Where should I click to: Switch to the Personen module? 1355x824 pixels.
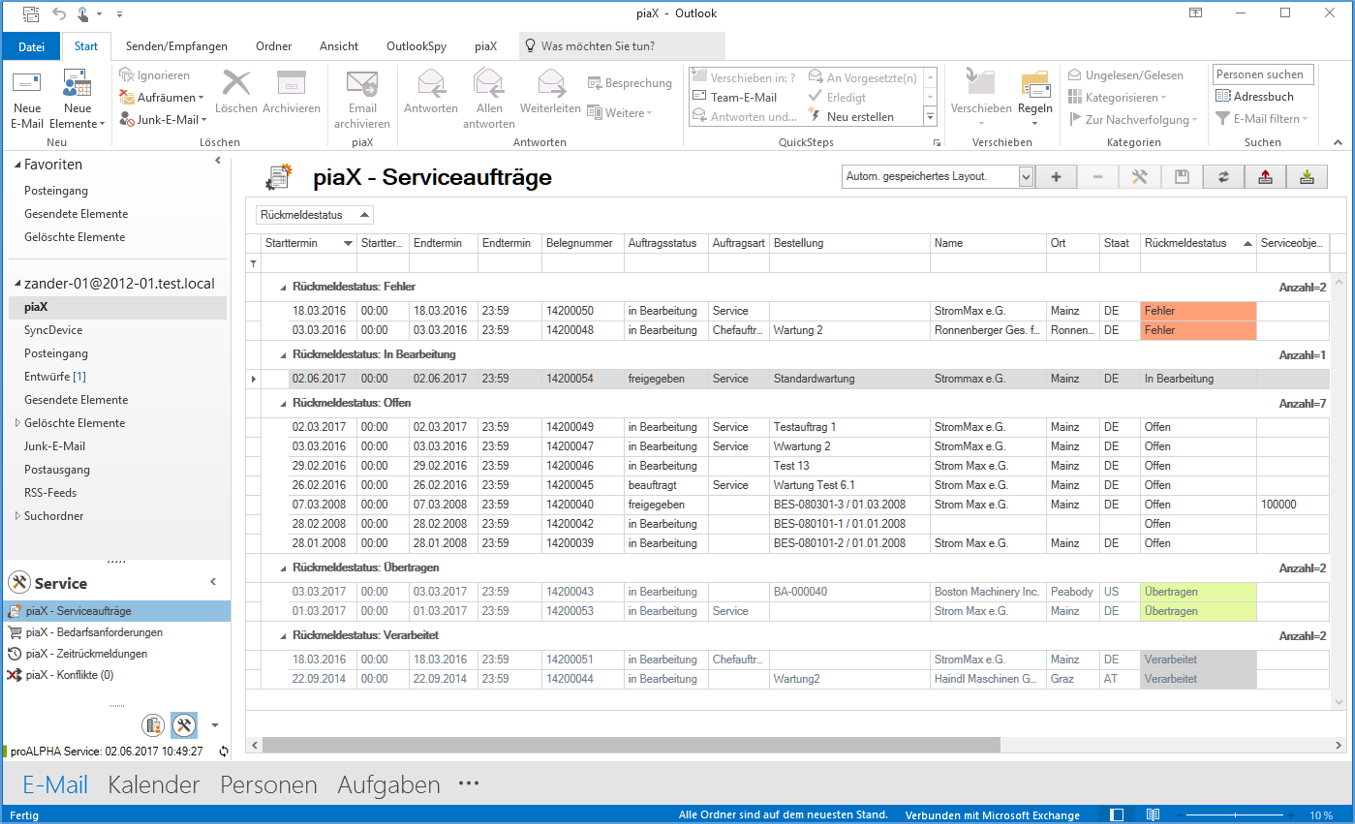tap(269, 785)
